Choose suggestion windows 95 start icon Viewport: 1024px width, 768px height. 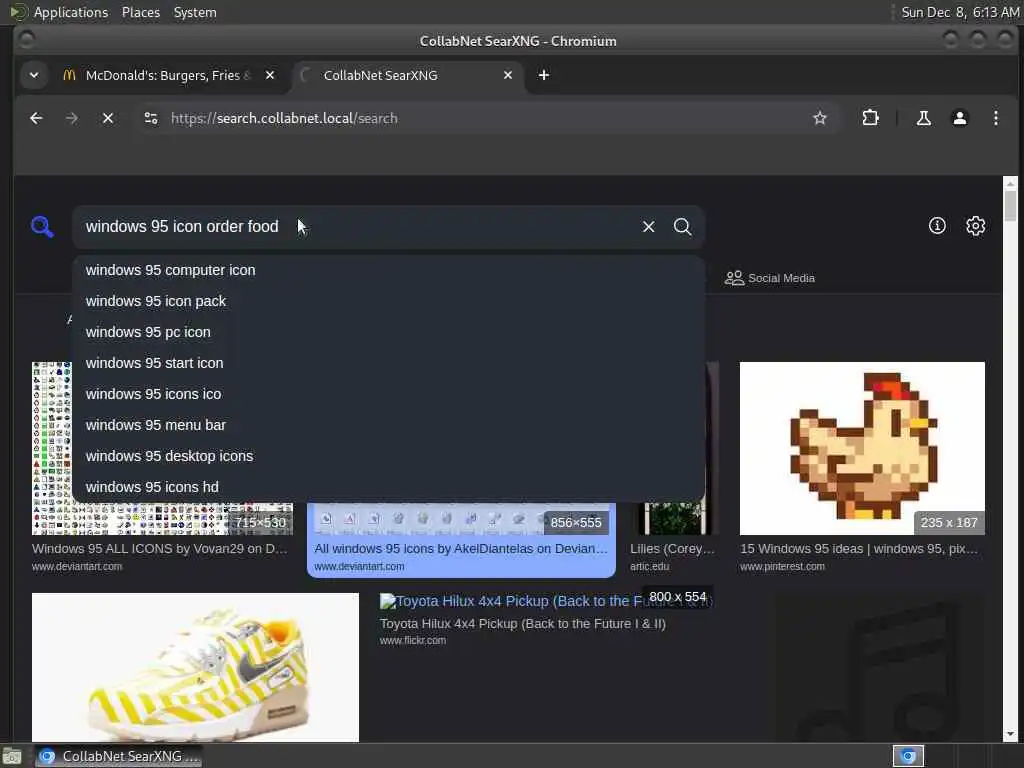tap(389, 363)
